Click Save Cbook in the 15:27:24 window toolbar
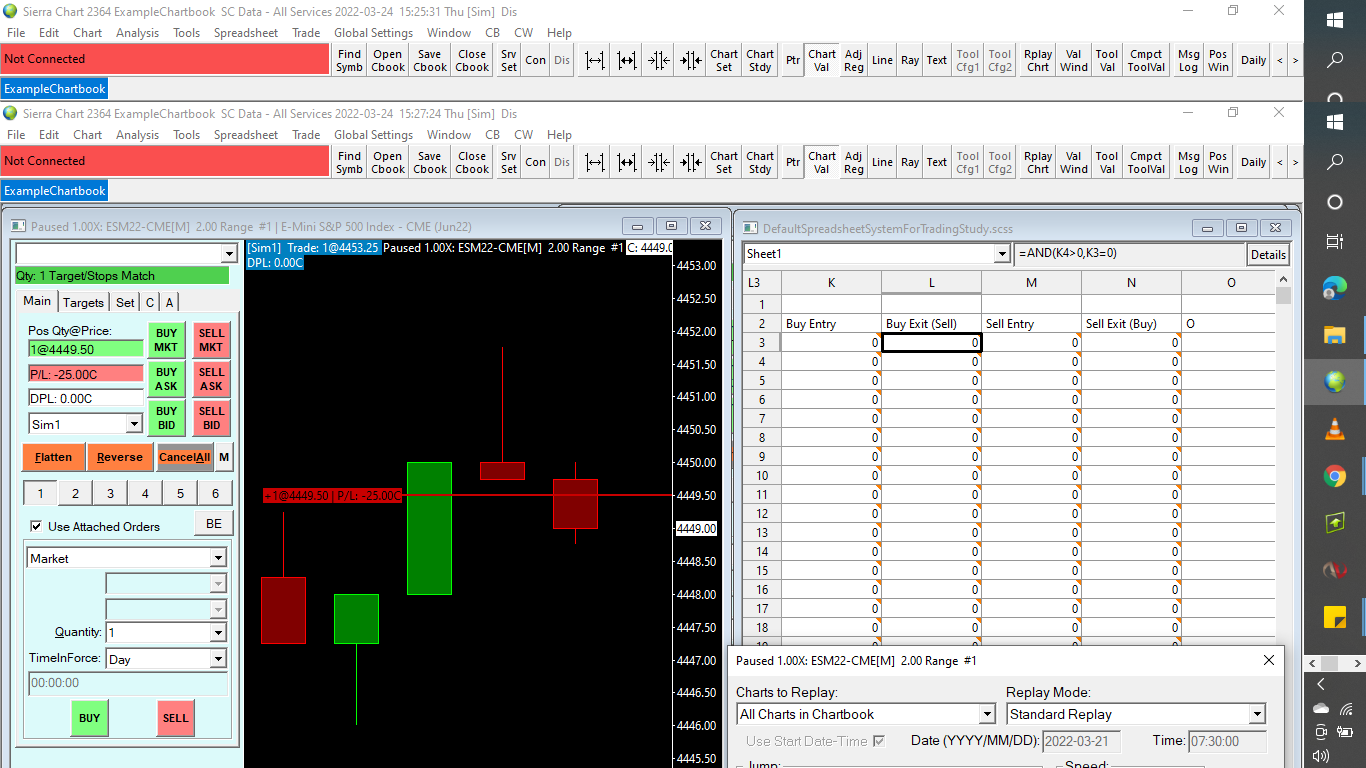Image resolution: width=1366 pixels, height=768 pixels. [x=430, y=162]
